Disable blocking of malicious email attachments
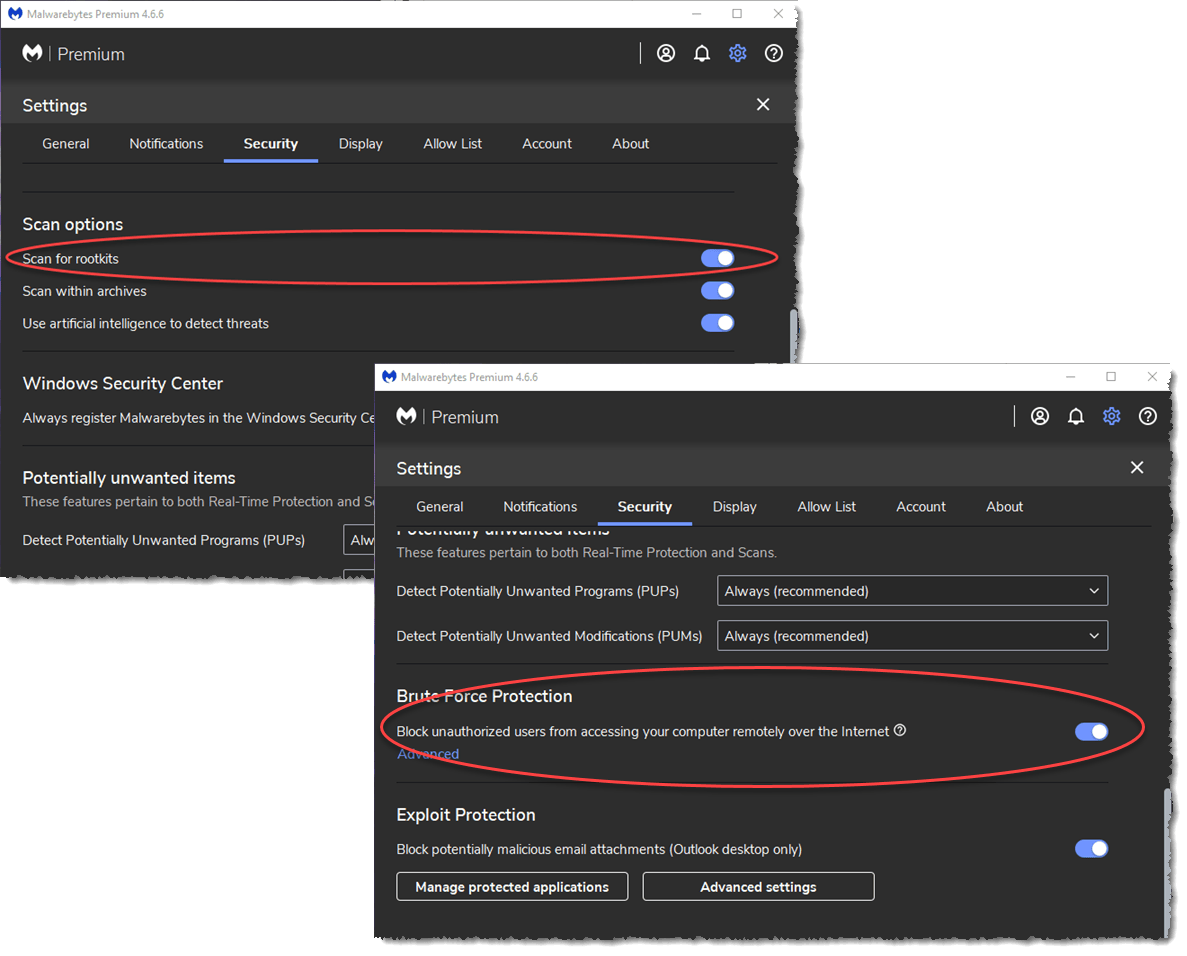The image size is (1187, 956). 1091,848
